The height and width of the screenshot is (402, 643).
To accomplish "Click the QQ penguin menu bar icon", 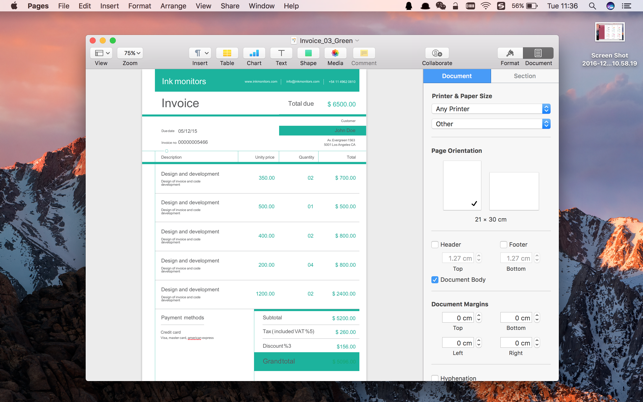I will point(409,6).
